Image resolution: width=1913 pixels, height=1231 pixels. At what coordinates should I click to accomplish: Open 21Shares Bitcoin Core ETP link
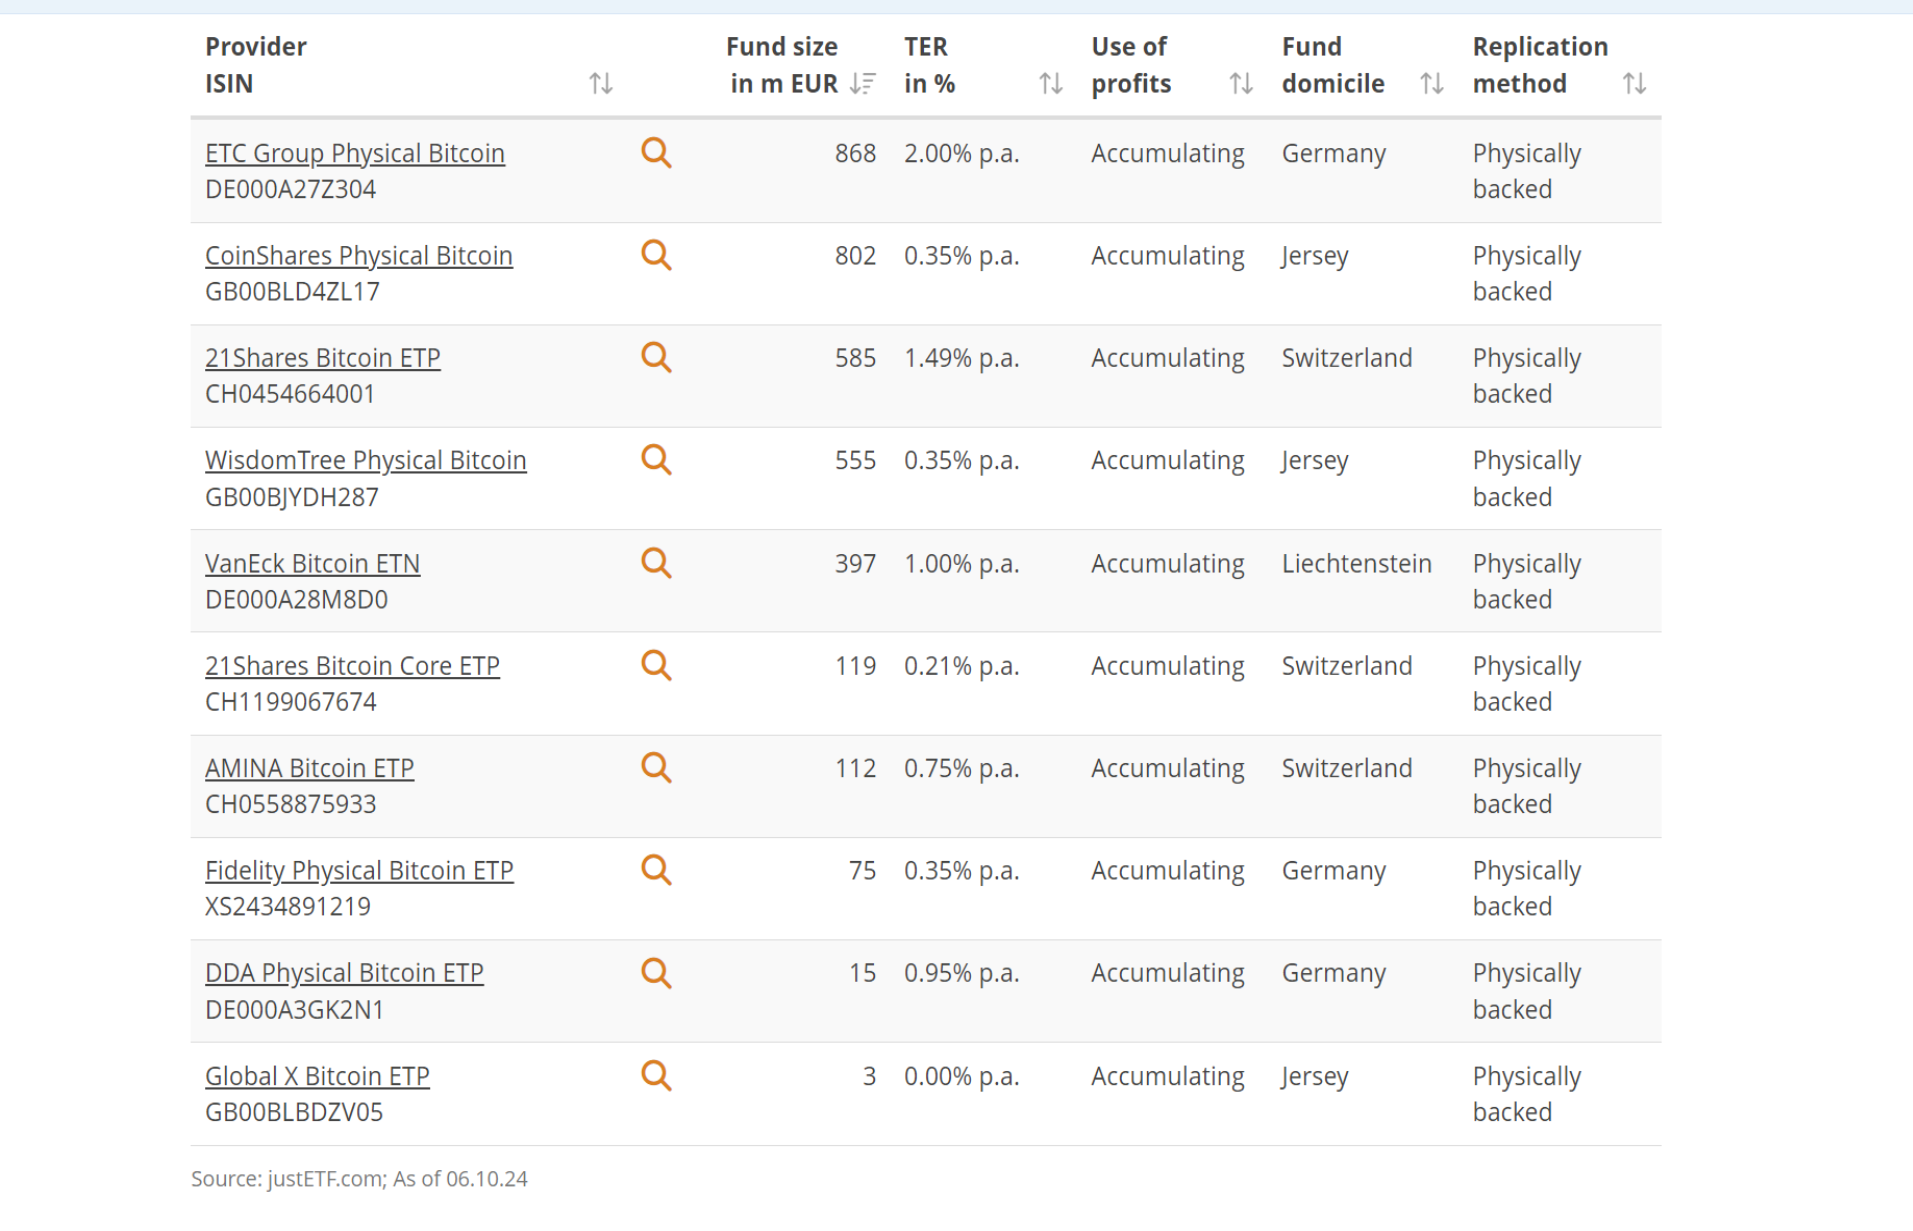(353, 665)
